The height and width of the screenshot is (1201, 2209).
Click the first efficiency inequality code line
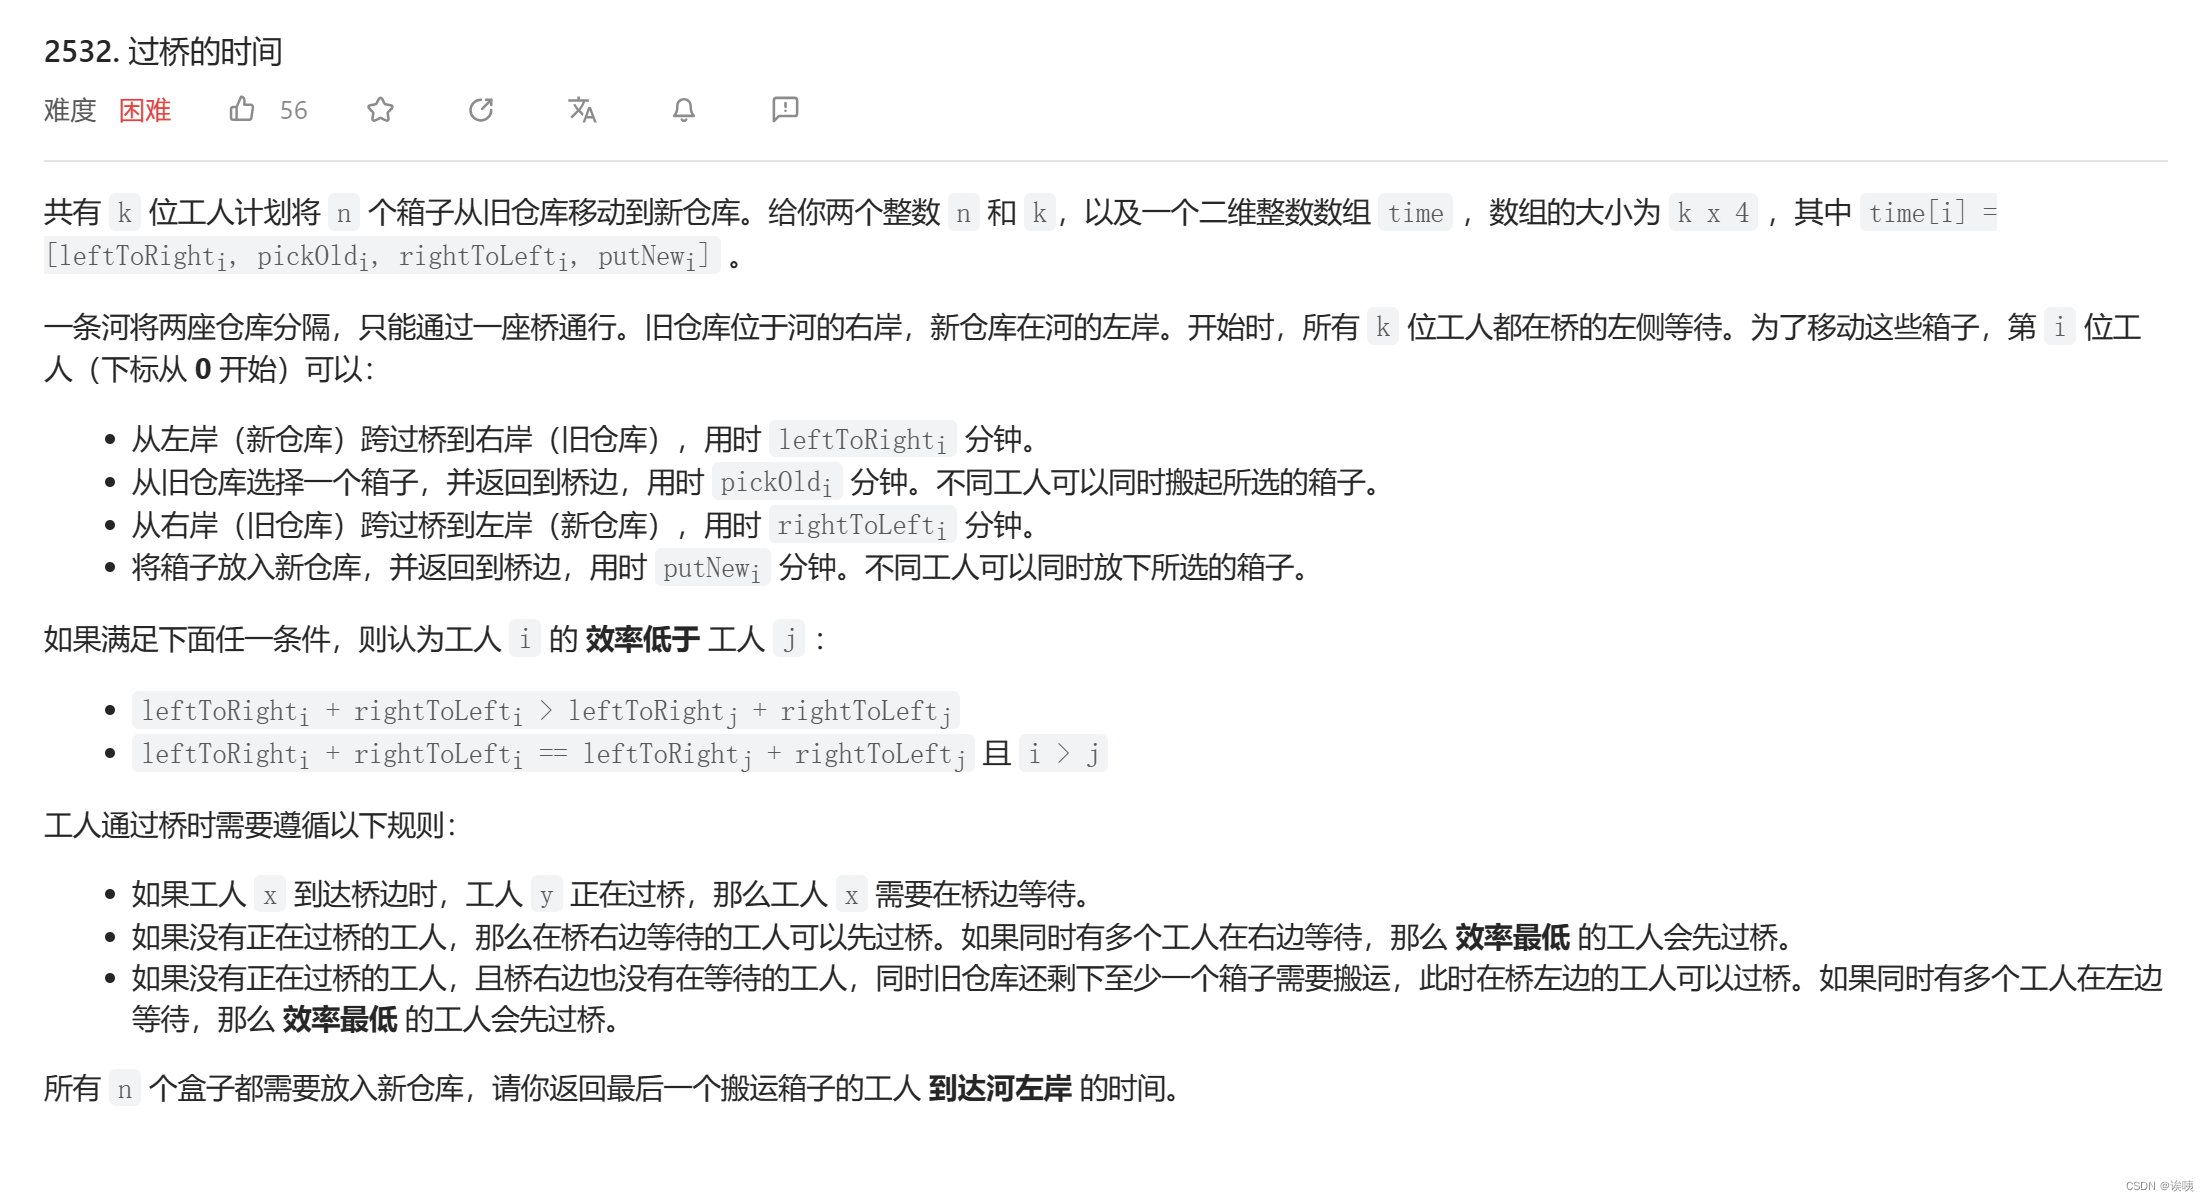[545, 711]
